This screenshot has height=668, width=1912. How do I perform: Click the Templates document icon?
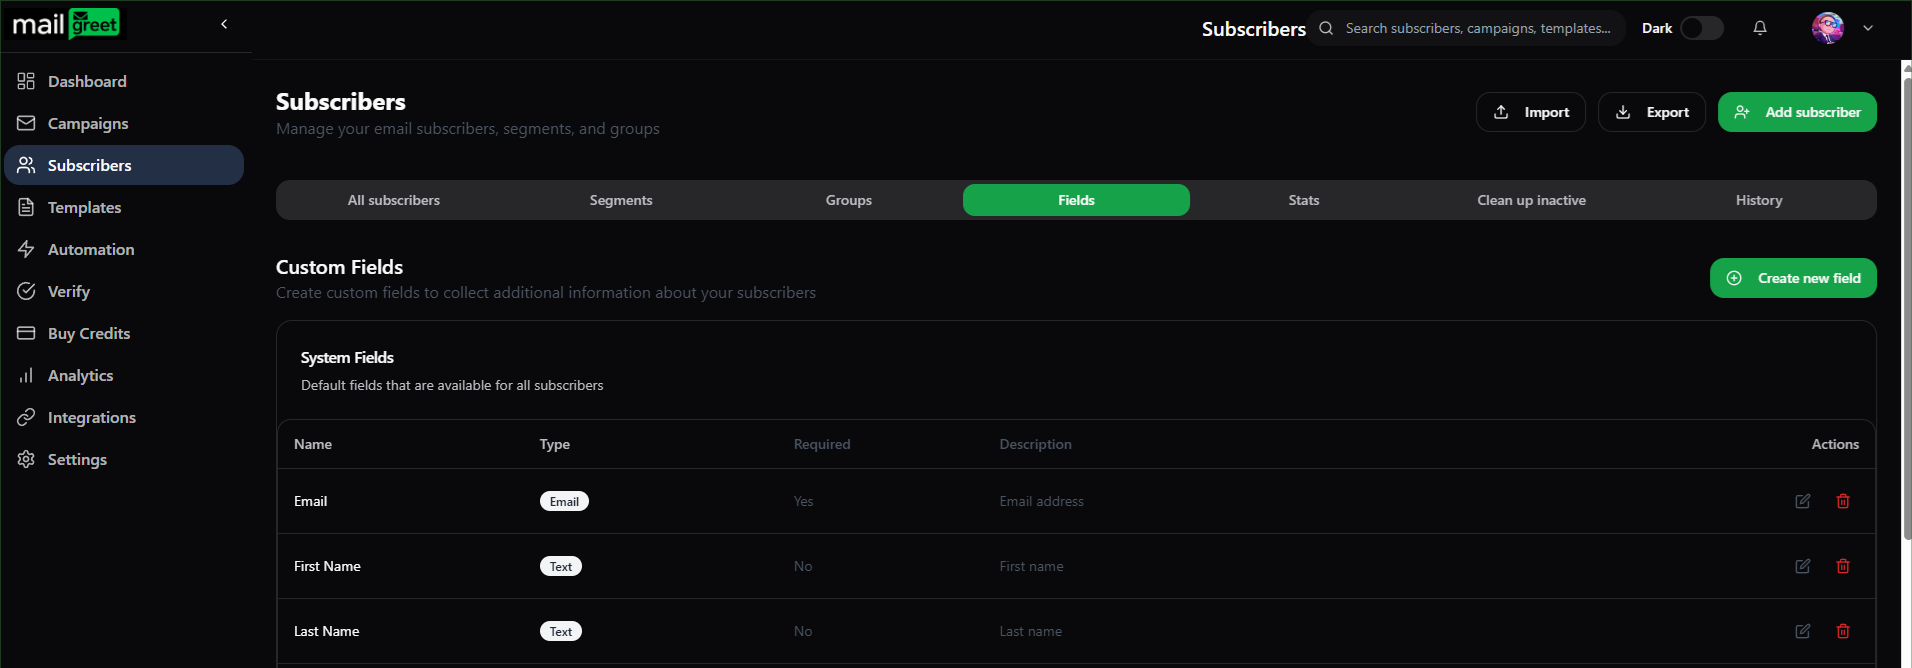(26, 207)
